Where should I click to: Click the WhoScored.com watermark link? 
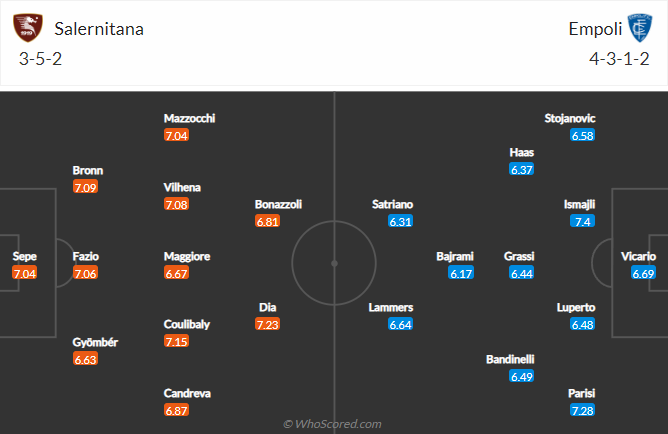333,424
